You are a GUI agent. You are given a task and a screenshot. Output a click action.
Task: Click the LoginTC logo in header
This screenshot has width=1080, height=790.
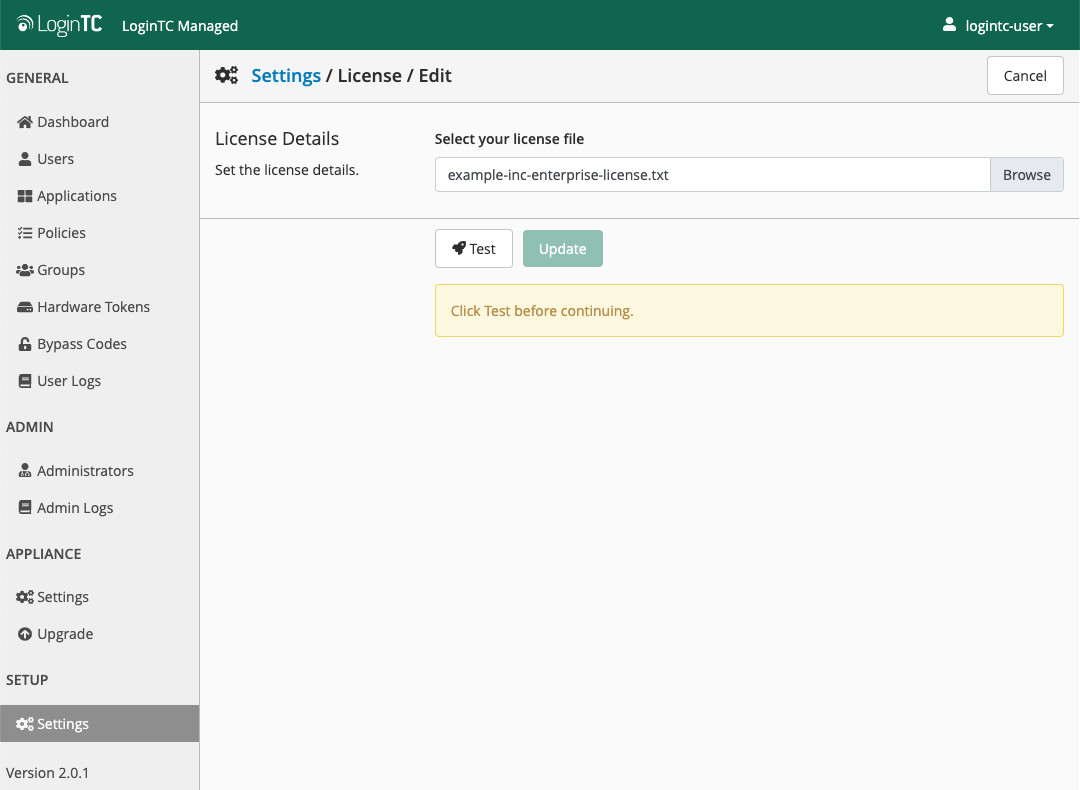59,25
